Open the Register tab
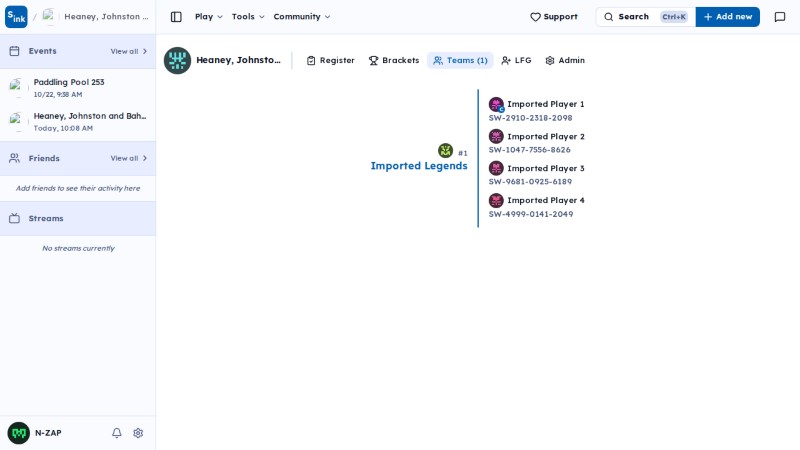Screen dimensions: 800x450 (x=331, y=60)
